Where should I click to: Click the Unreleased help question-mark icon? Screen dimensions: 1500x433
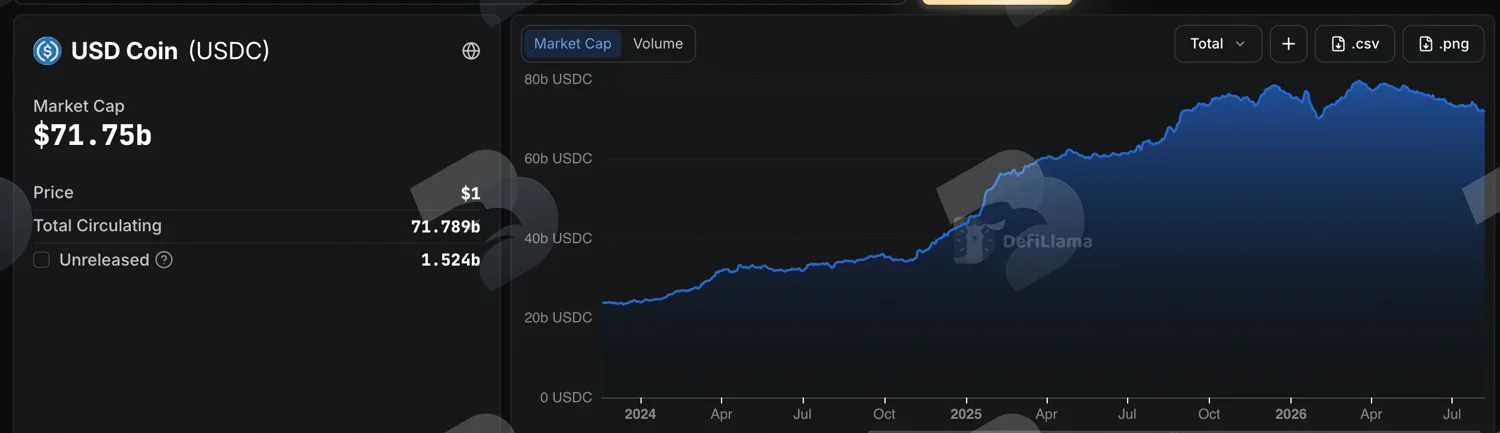click(164, 260)
